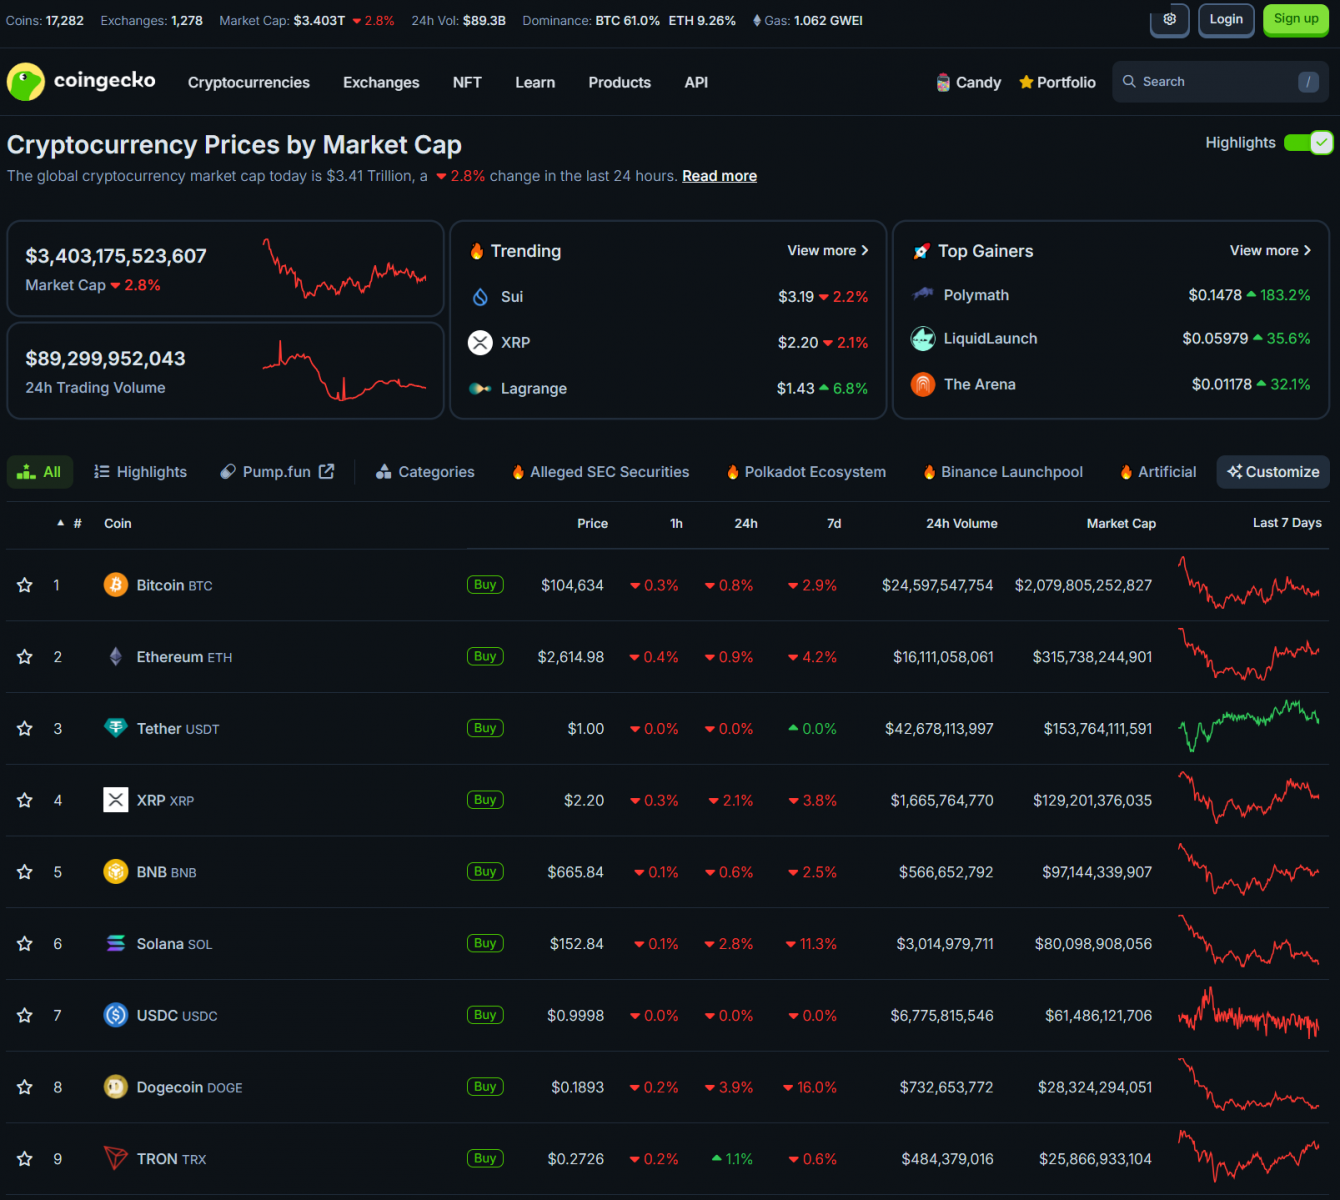Open settings via the gear icon
The width and height of the screenshot is (1340, 1200).
[1169, 19]
